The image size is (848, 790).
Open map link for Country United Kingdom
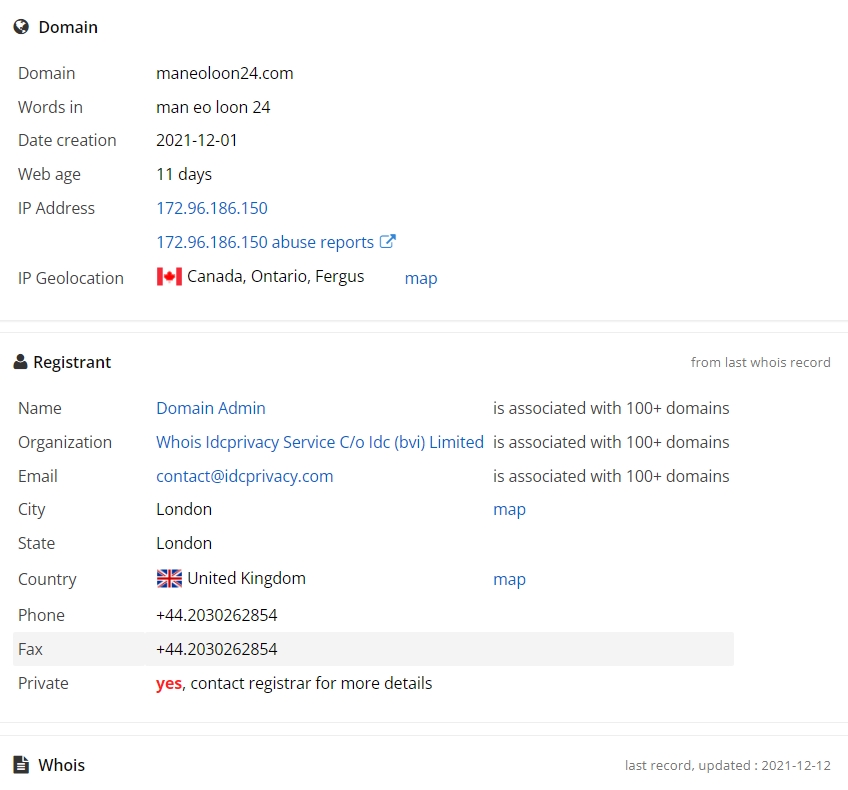click(x=509, y=579)
